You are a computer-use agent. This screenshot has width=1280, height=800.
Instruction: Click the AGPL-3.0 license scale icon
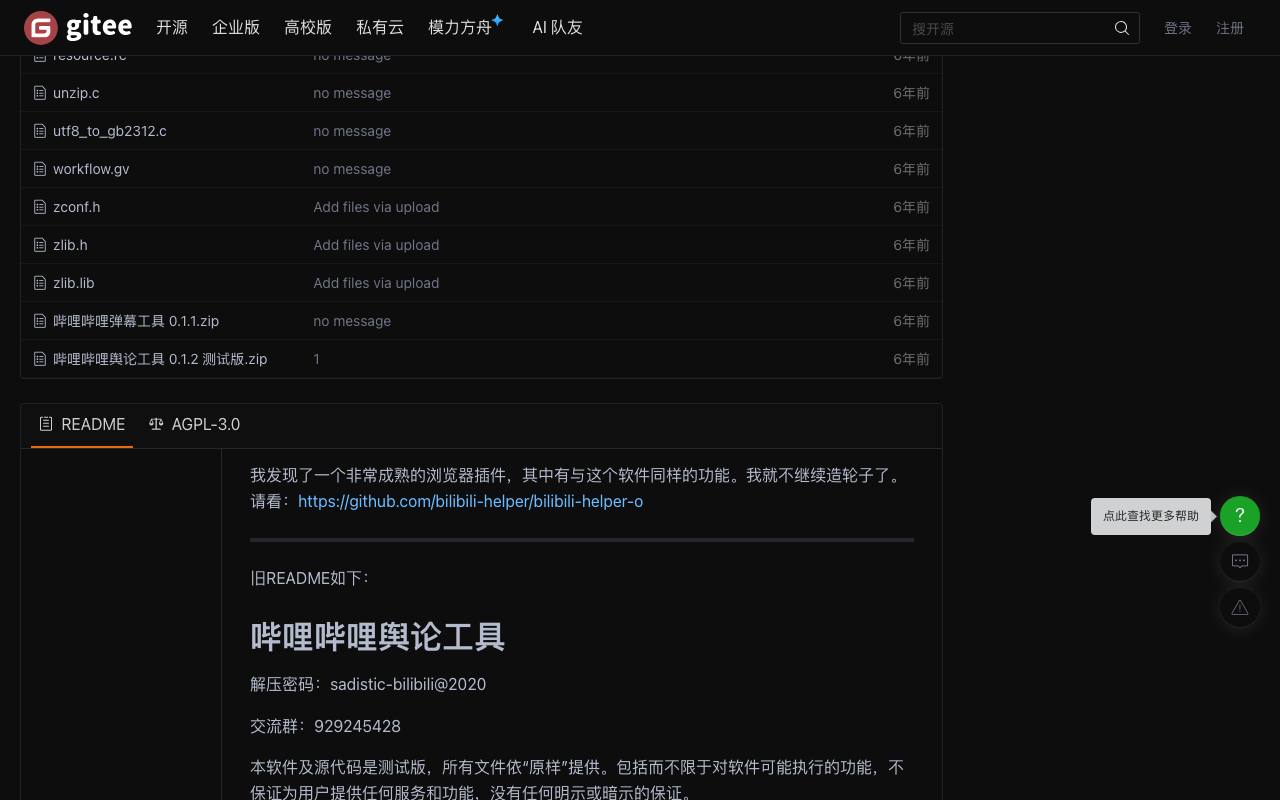[156, 424]
